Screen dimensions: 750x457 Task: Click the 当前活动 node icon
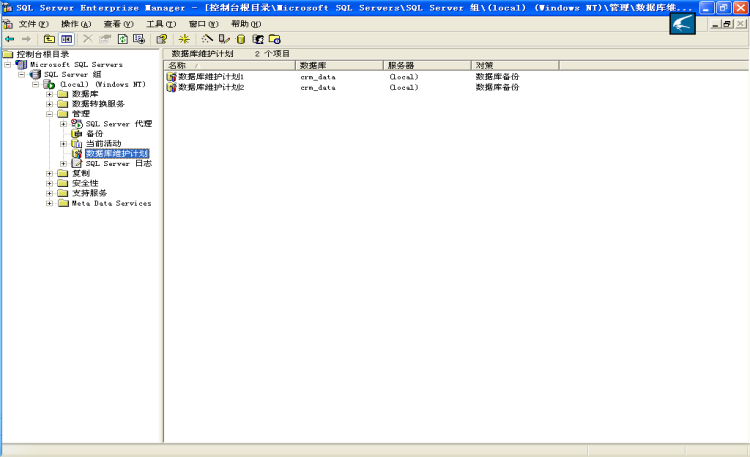pos(77,144)
